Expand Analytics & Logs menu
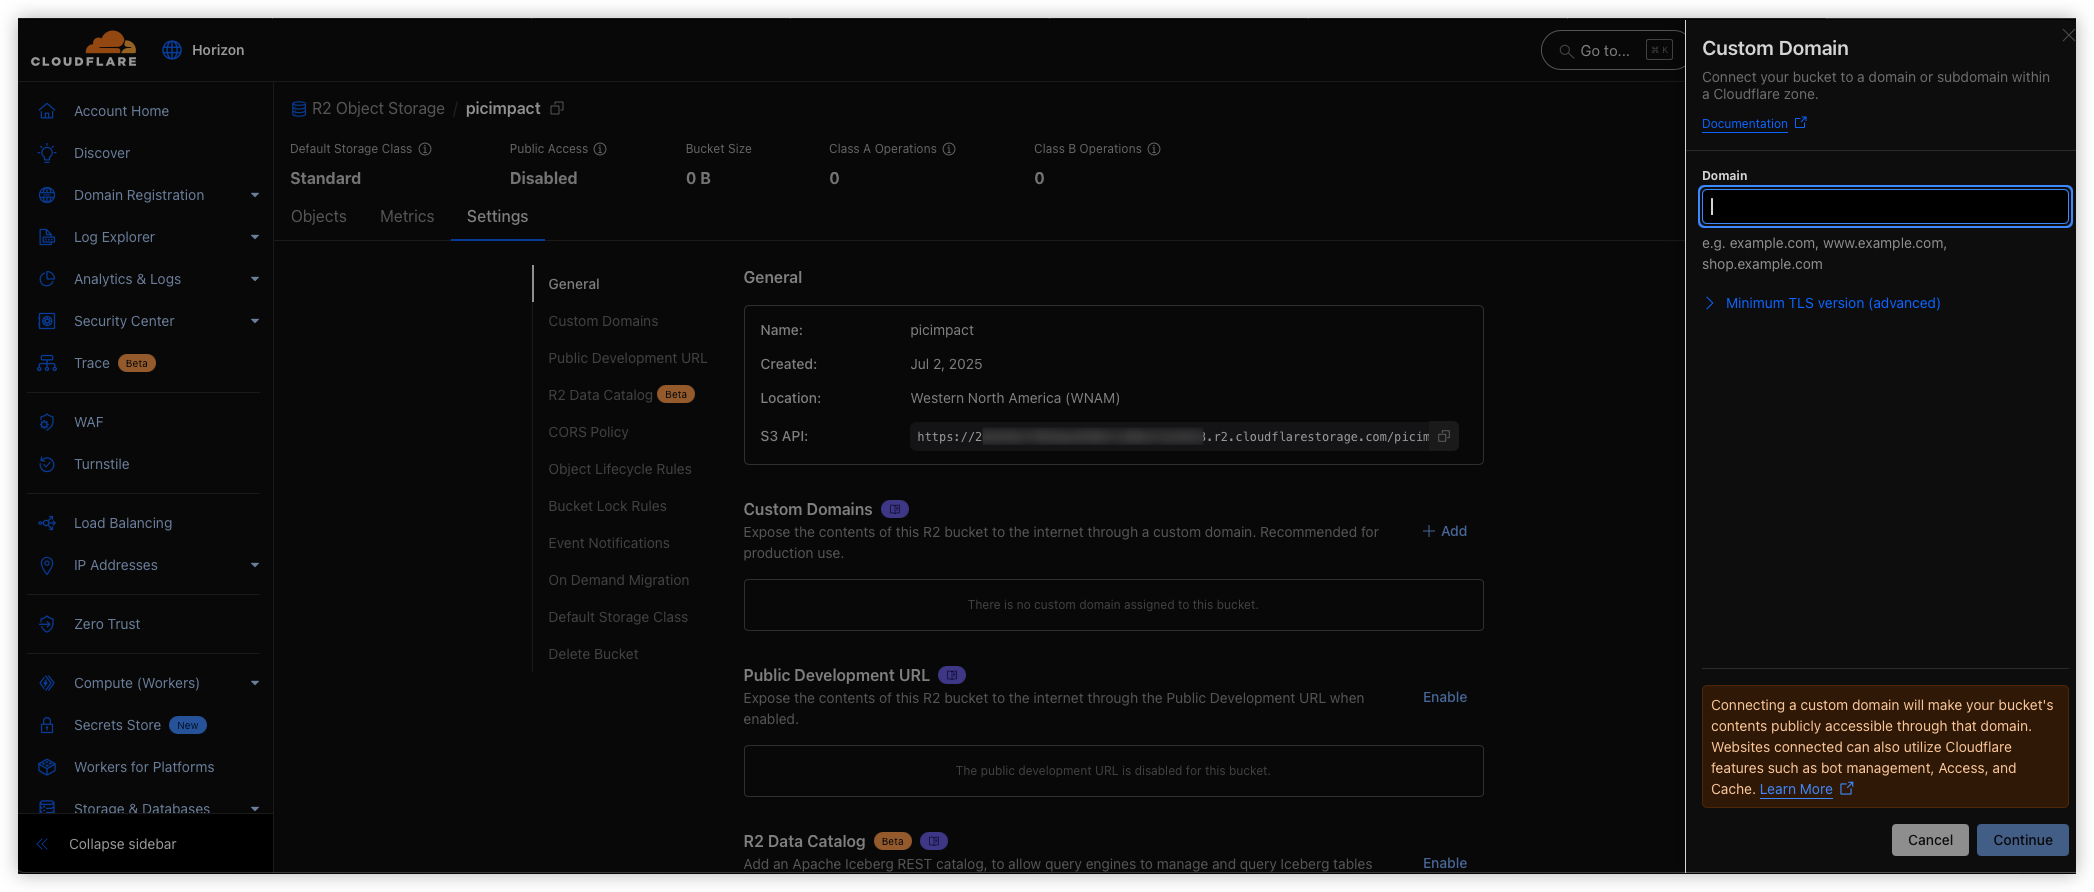The width and height of the screenshot is (2094, 892). [255, 279]
